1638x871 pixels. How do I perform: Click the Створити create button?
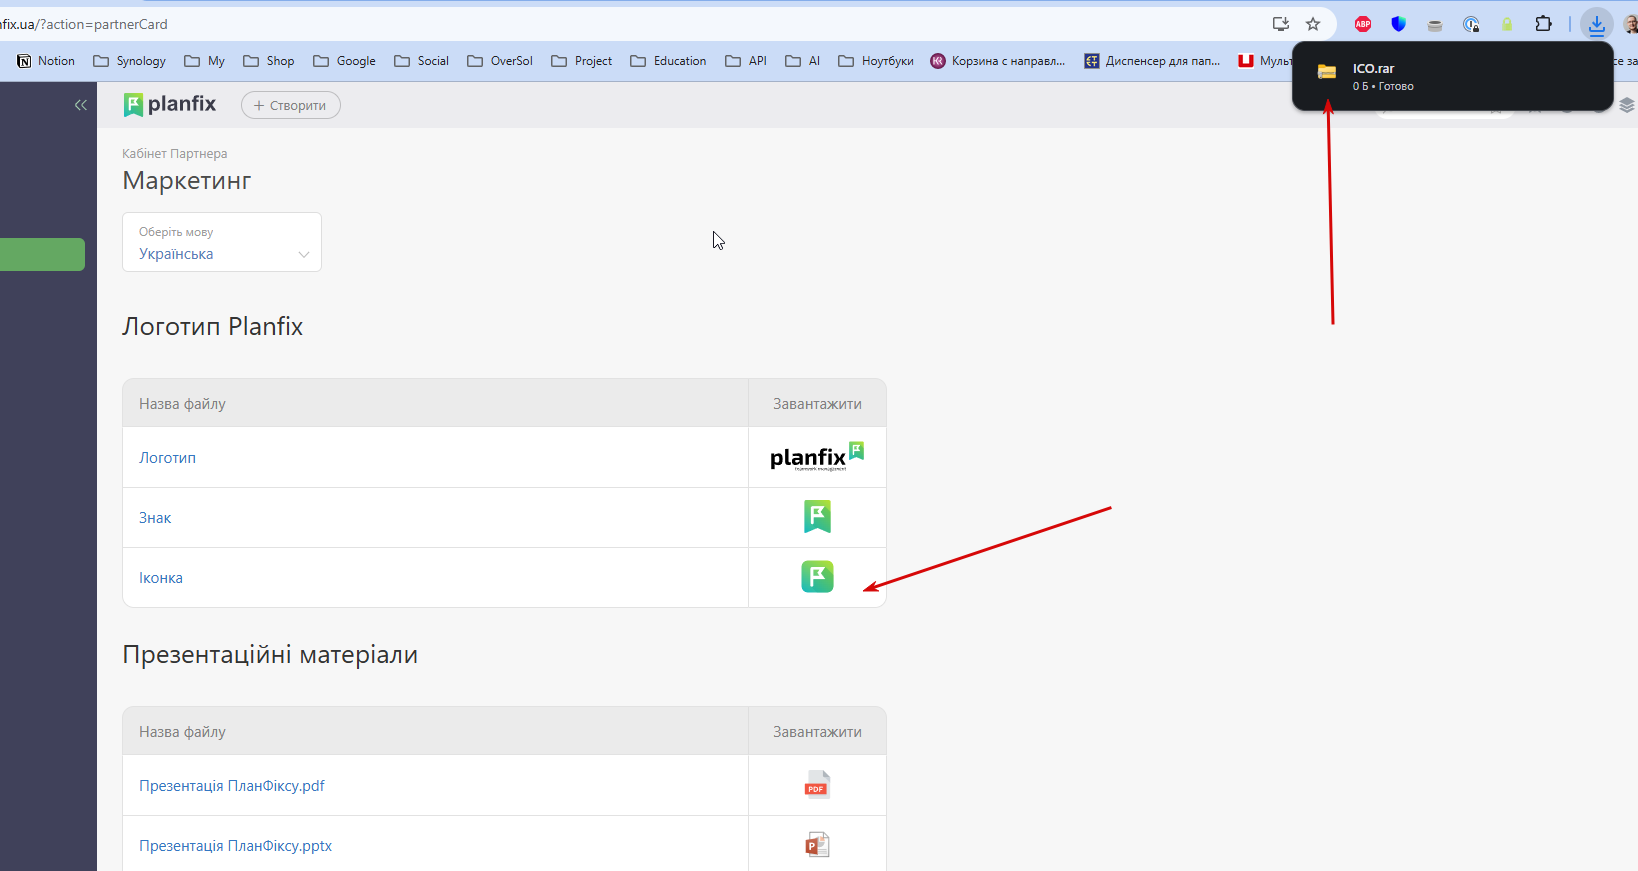click(290, 105)
